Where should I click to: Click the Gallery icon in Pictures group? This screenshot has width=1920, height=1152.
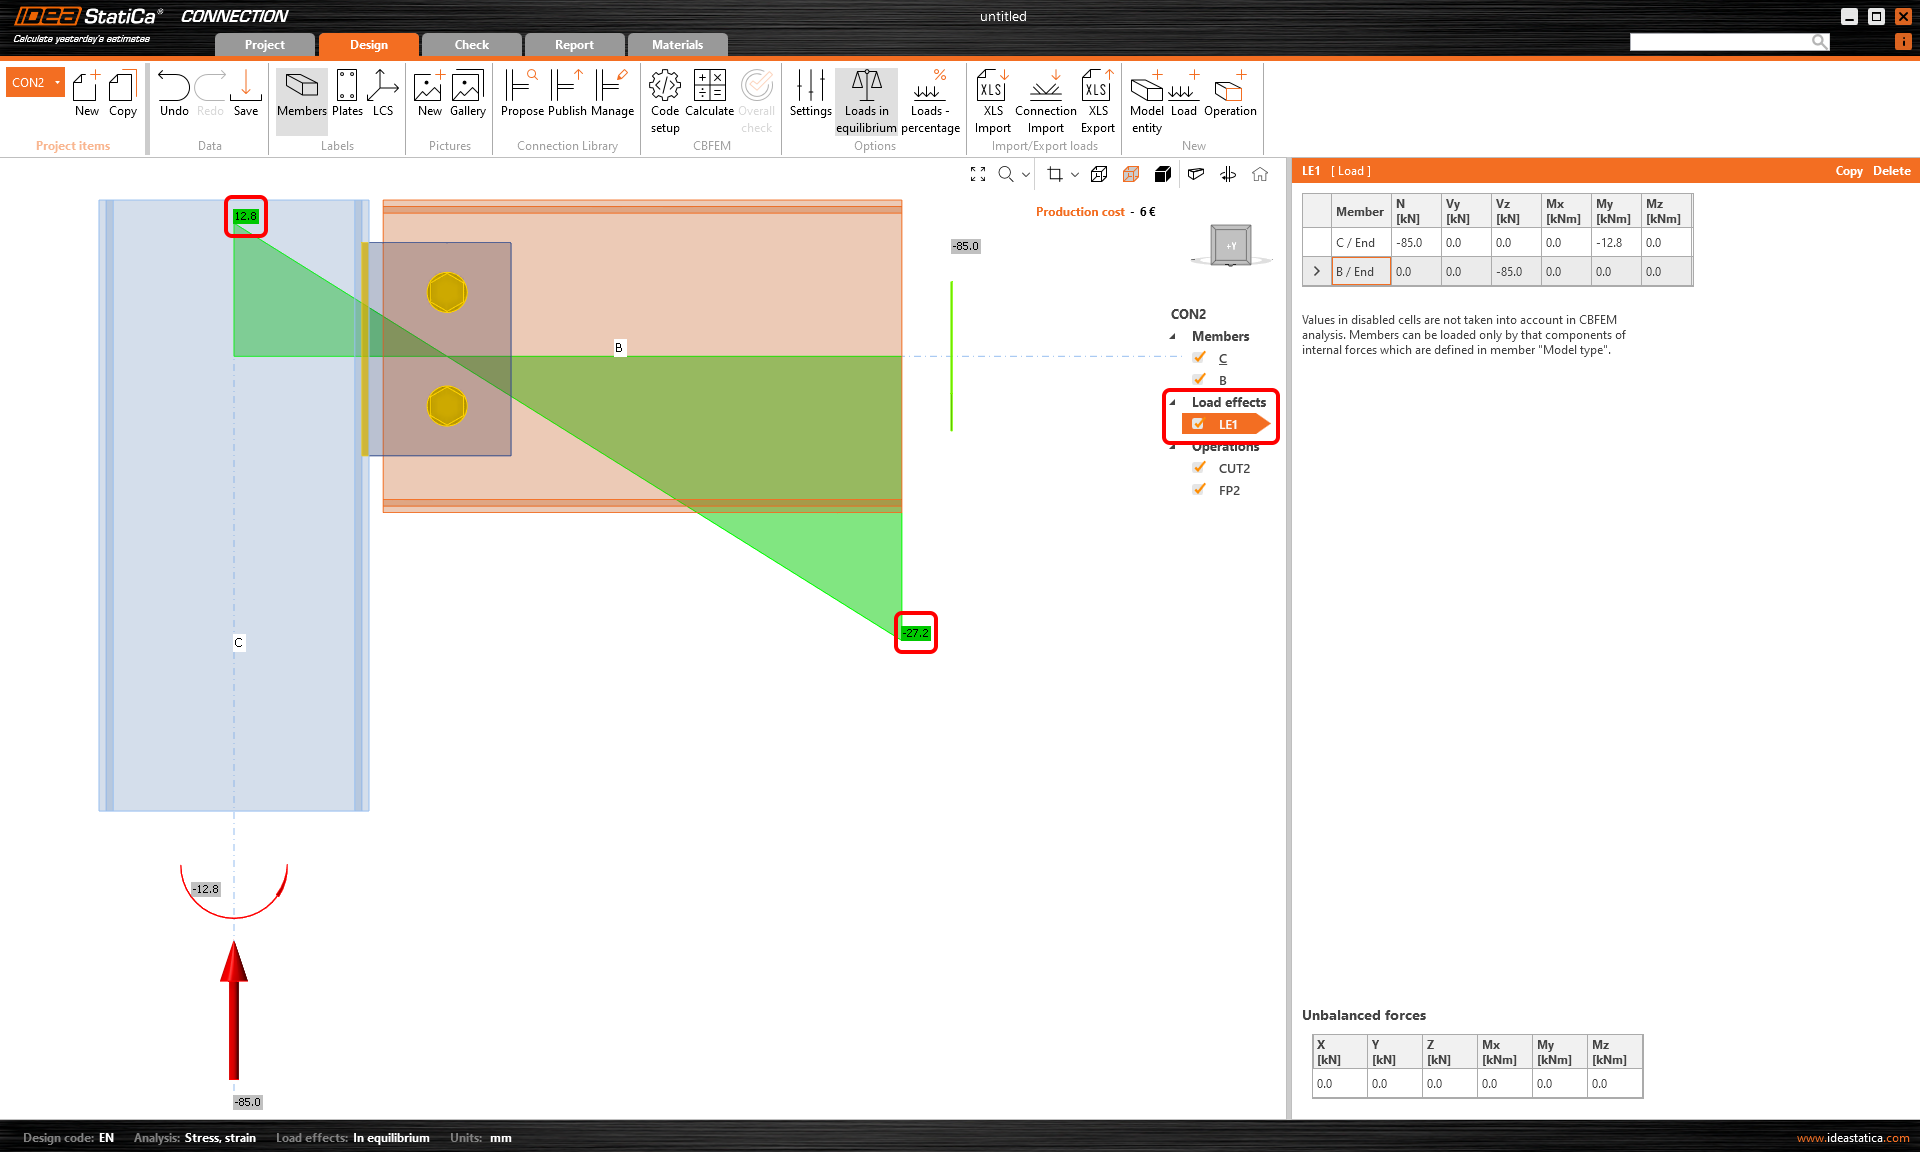466,95
